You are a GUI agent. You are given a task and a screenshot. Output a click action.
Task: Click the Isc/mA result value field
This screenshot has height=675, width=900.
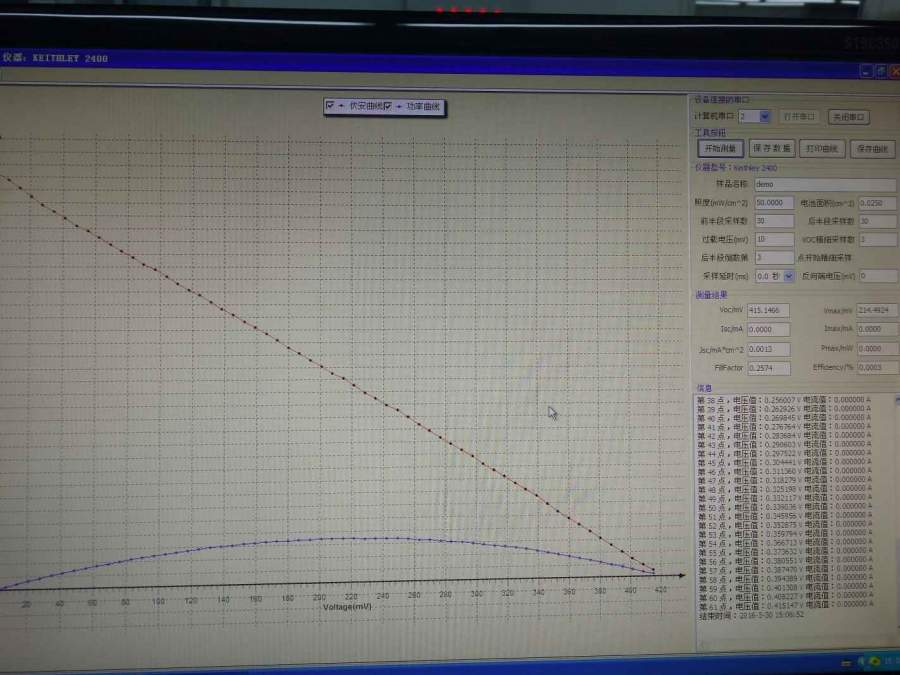tap(769, 329)
